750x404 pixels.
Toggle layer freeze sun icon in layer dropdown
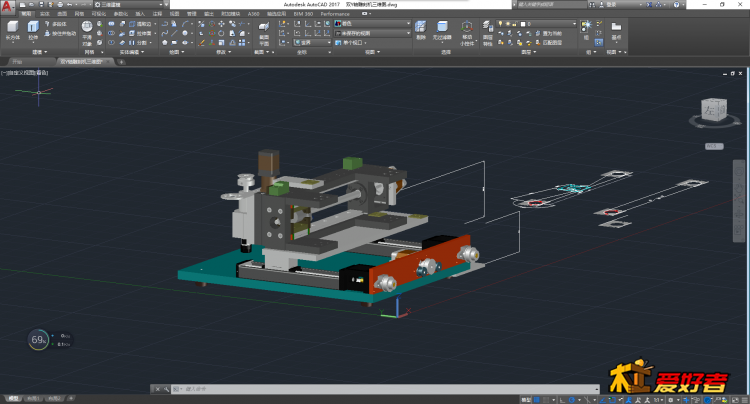point(507,24)
